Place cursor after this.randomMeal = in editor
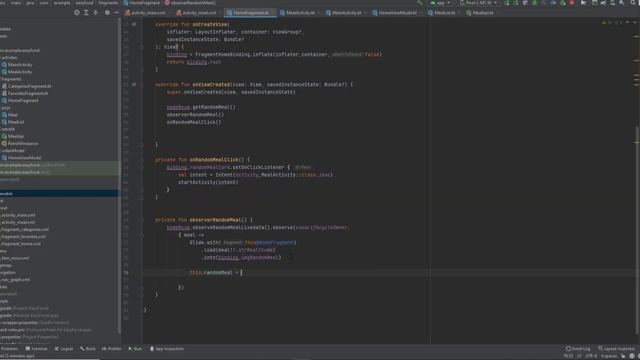The width and height of the screenshot is (640, 360). pyautogui.click(x=242, y=273)
